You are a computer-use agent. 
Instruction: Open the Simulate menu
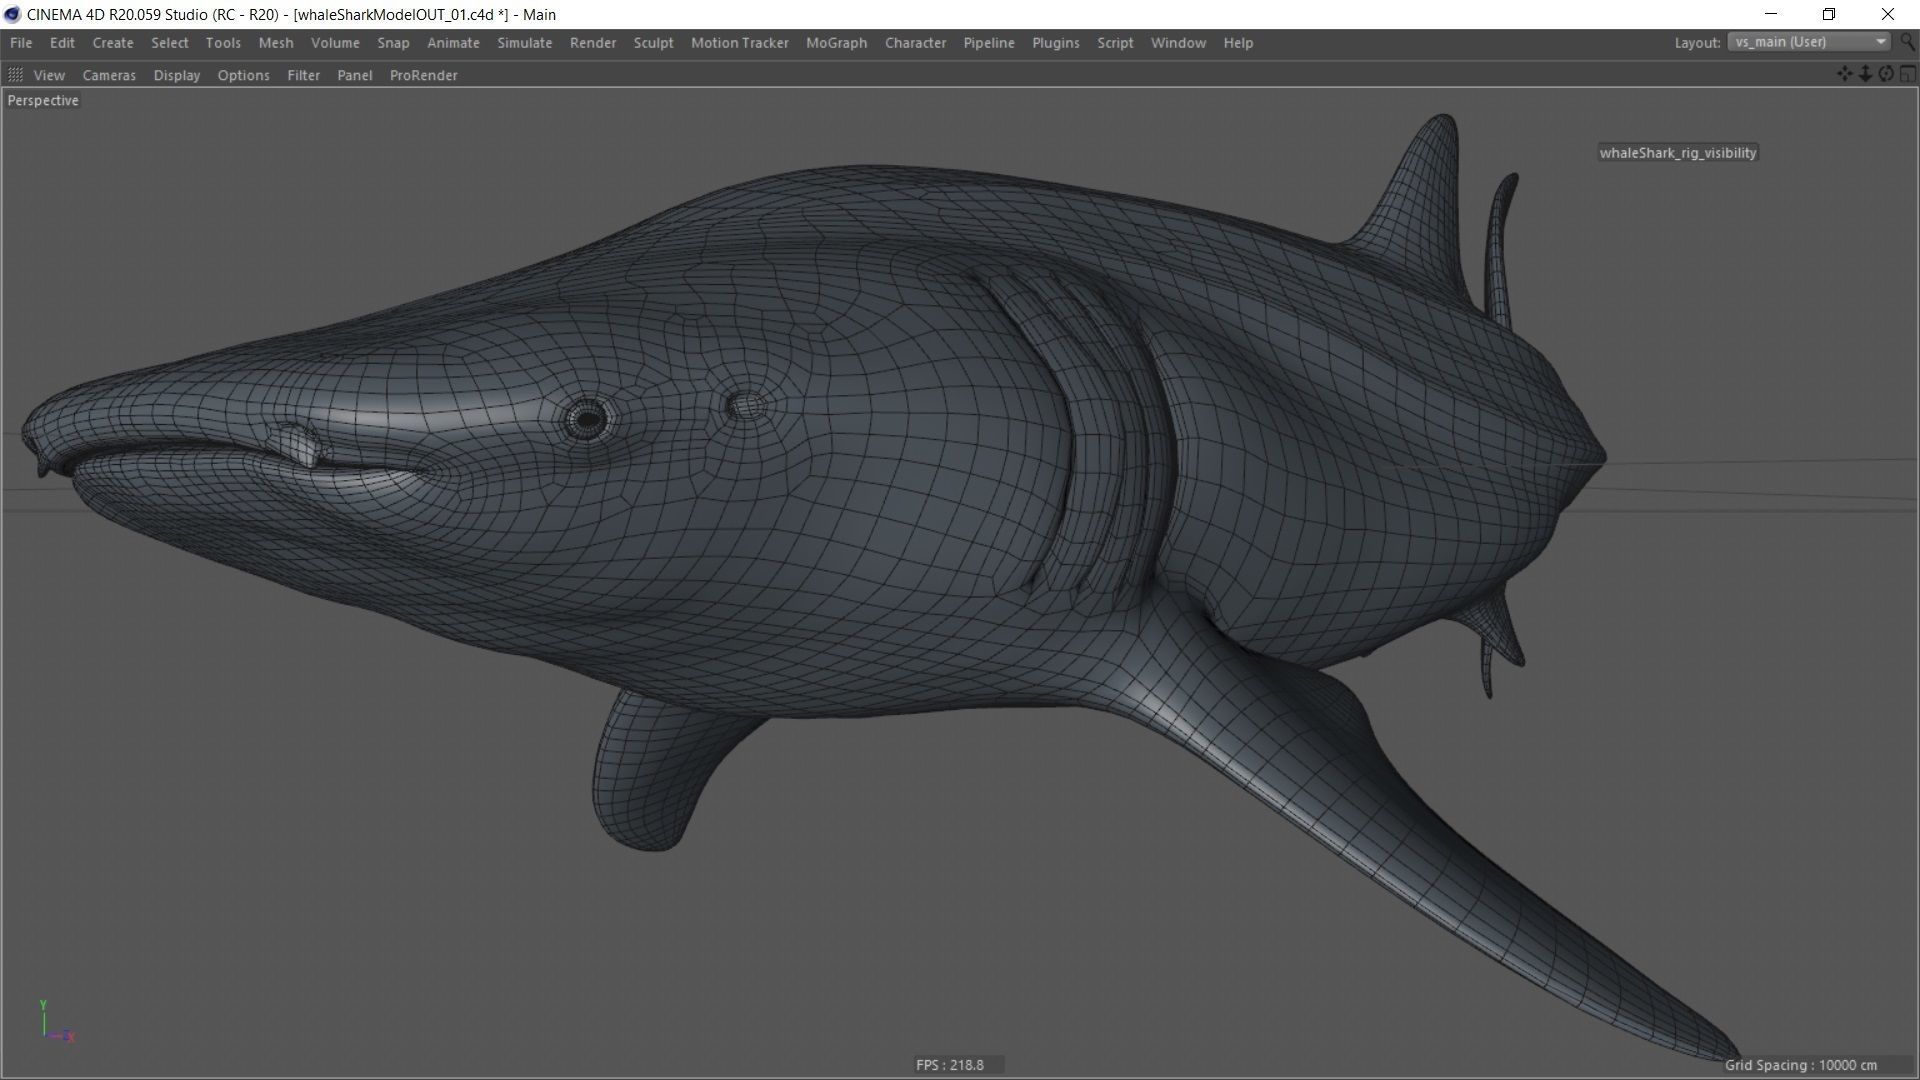525,43
